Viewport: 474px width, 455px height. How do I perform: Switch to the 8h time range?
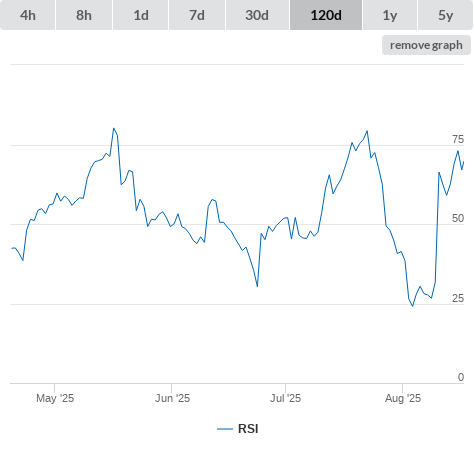[x=84, y=15]
